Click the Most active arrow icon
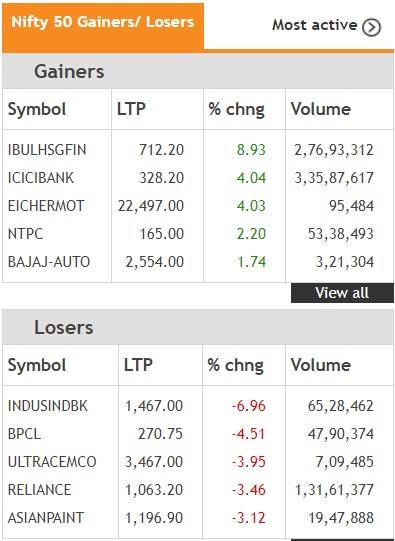 point(371,27)
